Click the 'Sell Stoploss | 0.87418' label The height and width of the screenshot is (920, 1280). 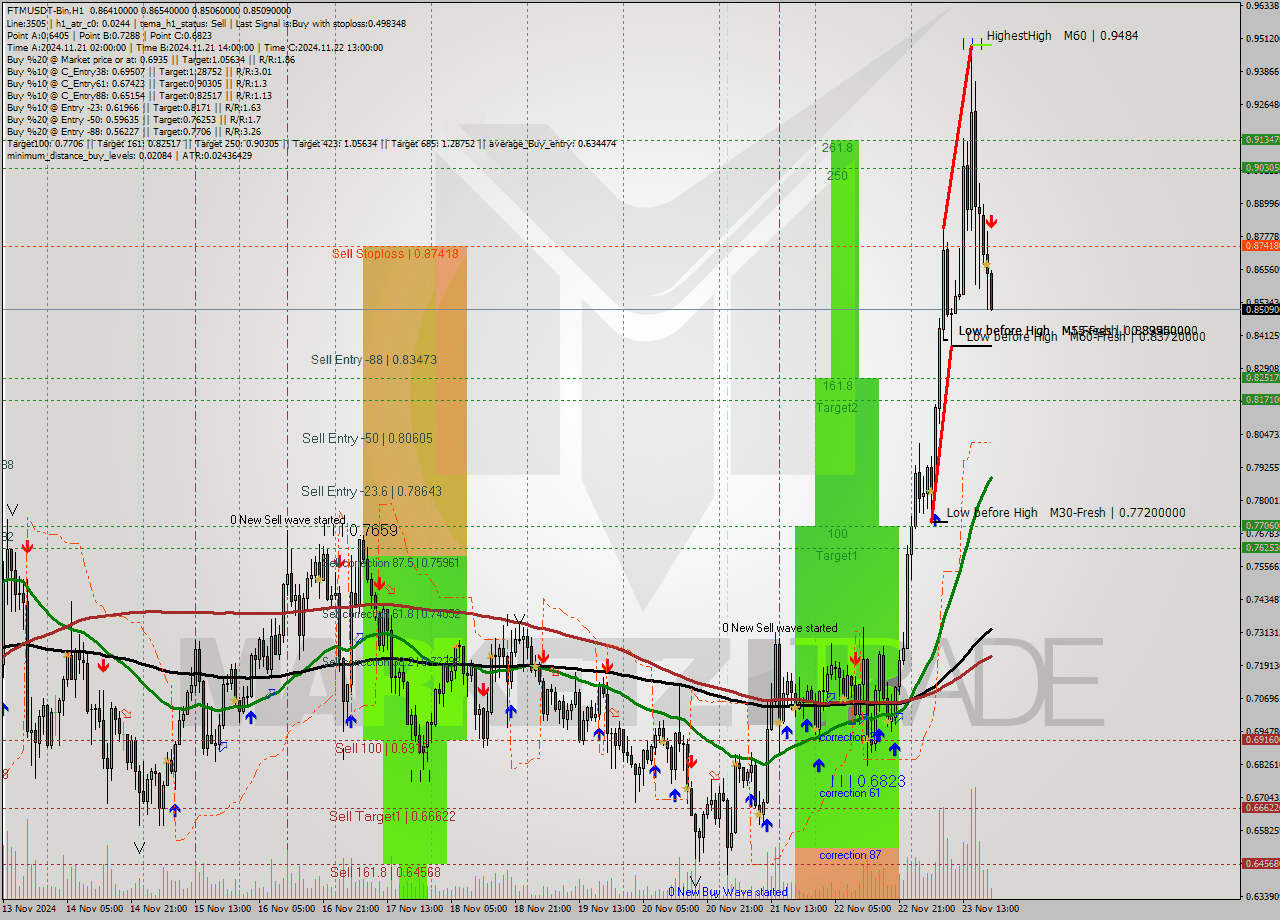[x=395, y=254]
